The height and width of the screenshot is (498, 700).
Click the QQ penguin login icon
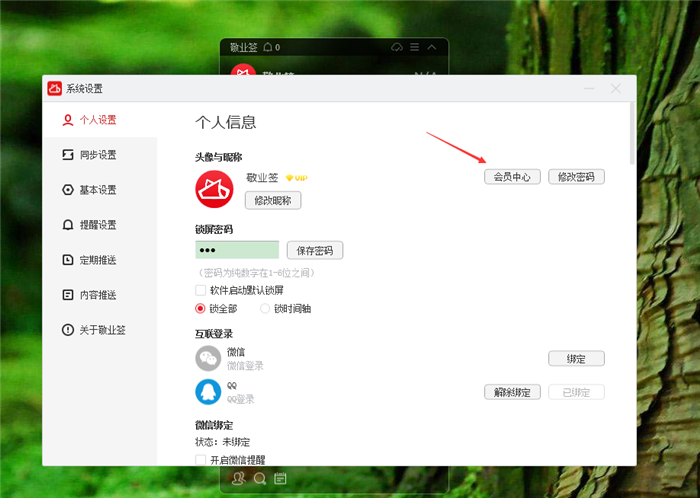coord(208,392)
